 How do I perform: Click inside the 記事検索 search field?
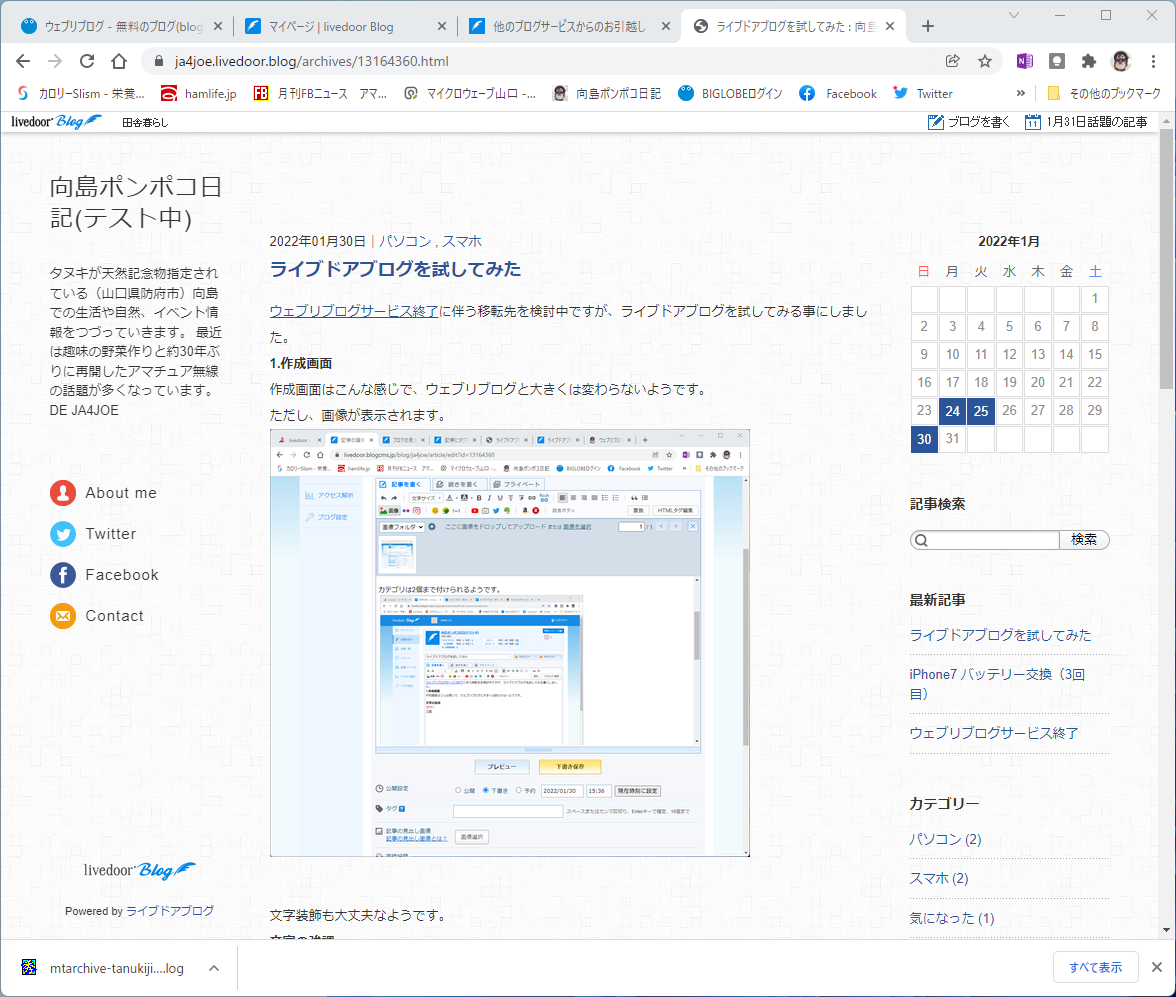(x=985, y=540)
